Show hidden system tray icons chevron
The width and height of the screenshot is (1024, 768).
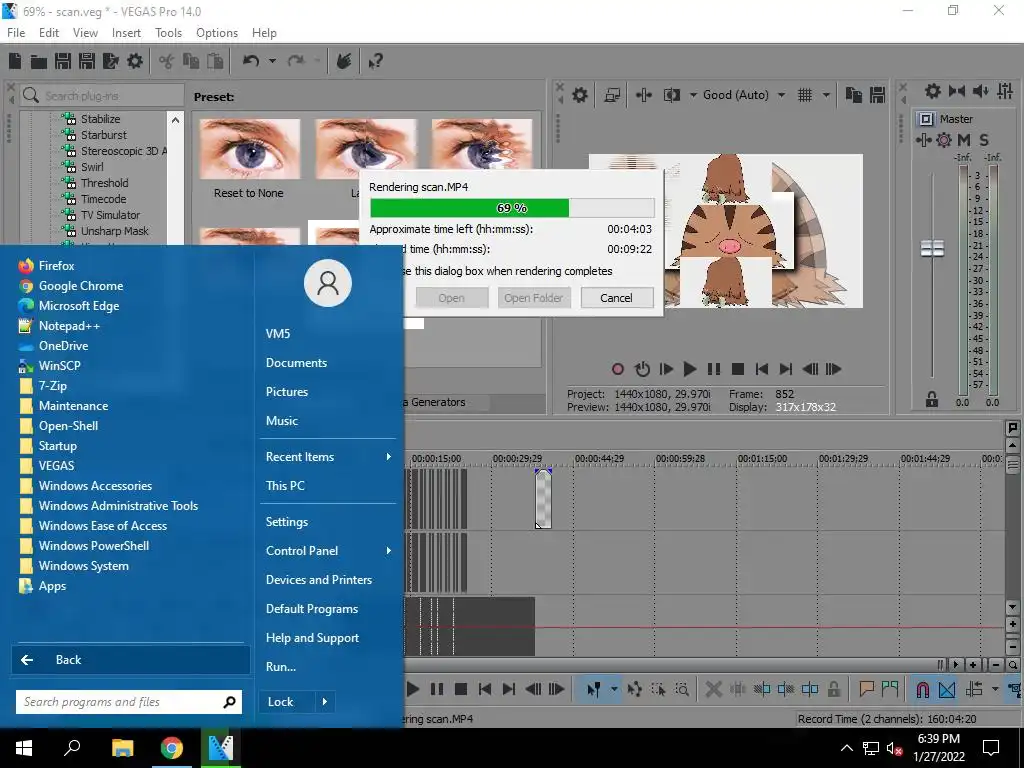(x=846, y=748)
